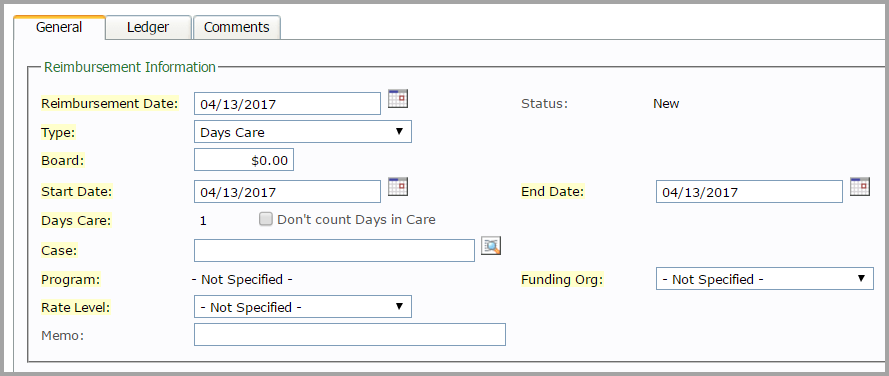Open calendar picker for Start Date
The image size is (889, 376).
(x=398, y=187)
